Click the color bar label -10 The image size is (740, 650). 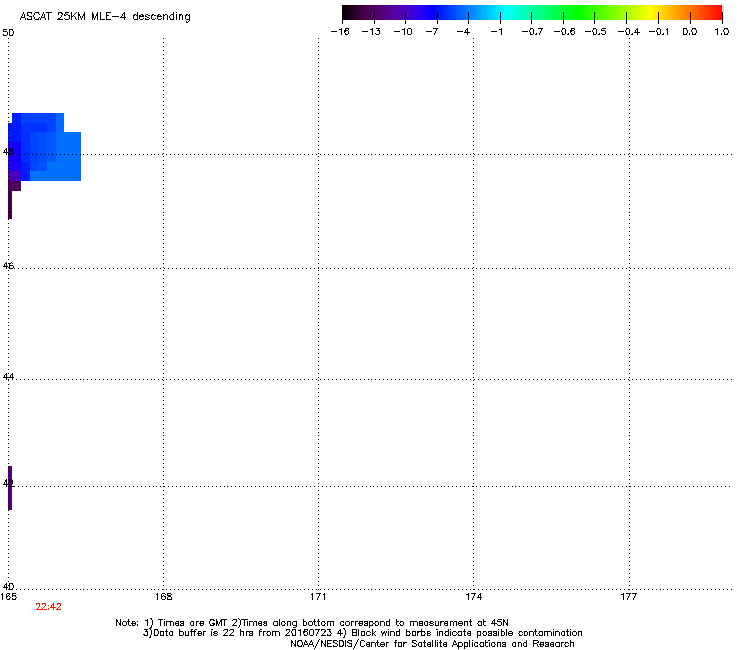(x=403, y=32)
